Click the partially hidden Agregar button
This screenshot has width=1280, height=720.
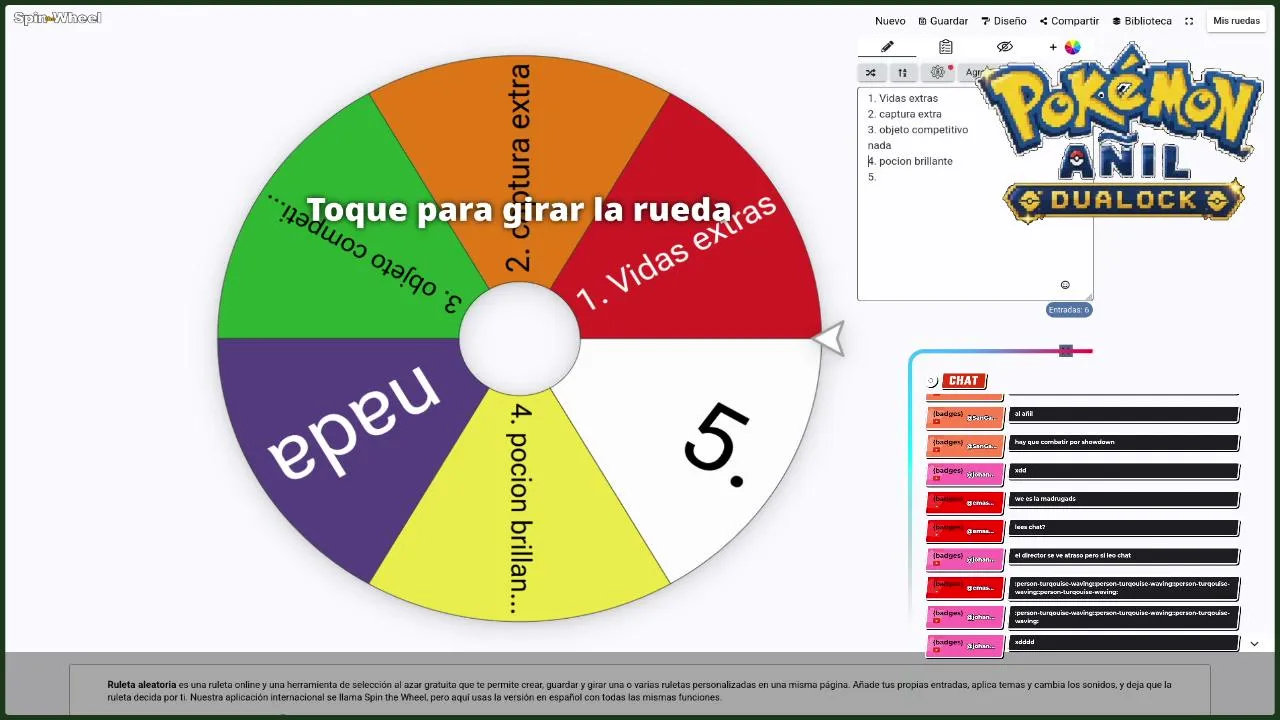click(972, 73)
